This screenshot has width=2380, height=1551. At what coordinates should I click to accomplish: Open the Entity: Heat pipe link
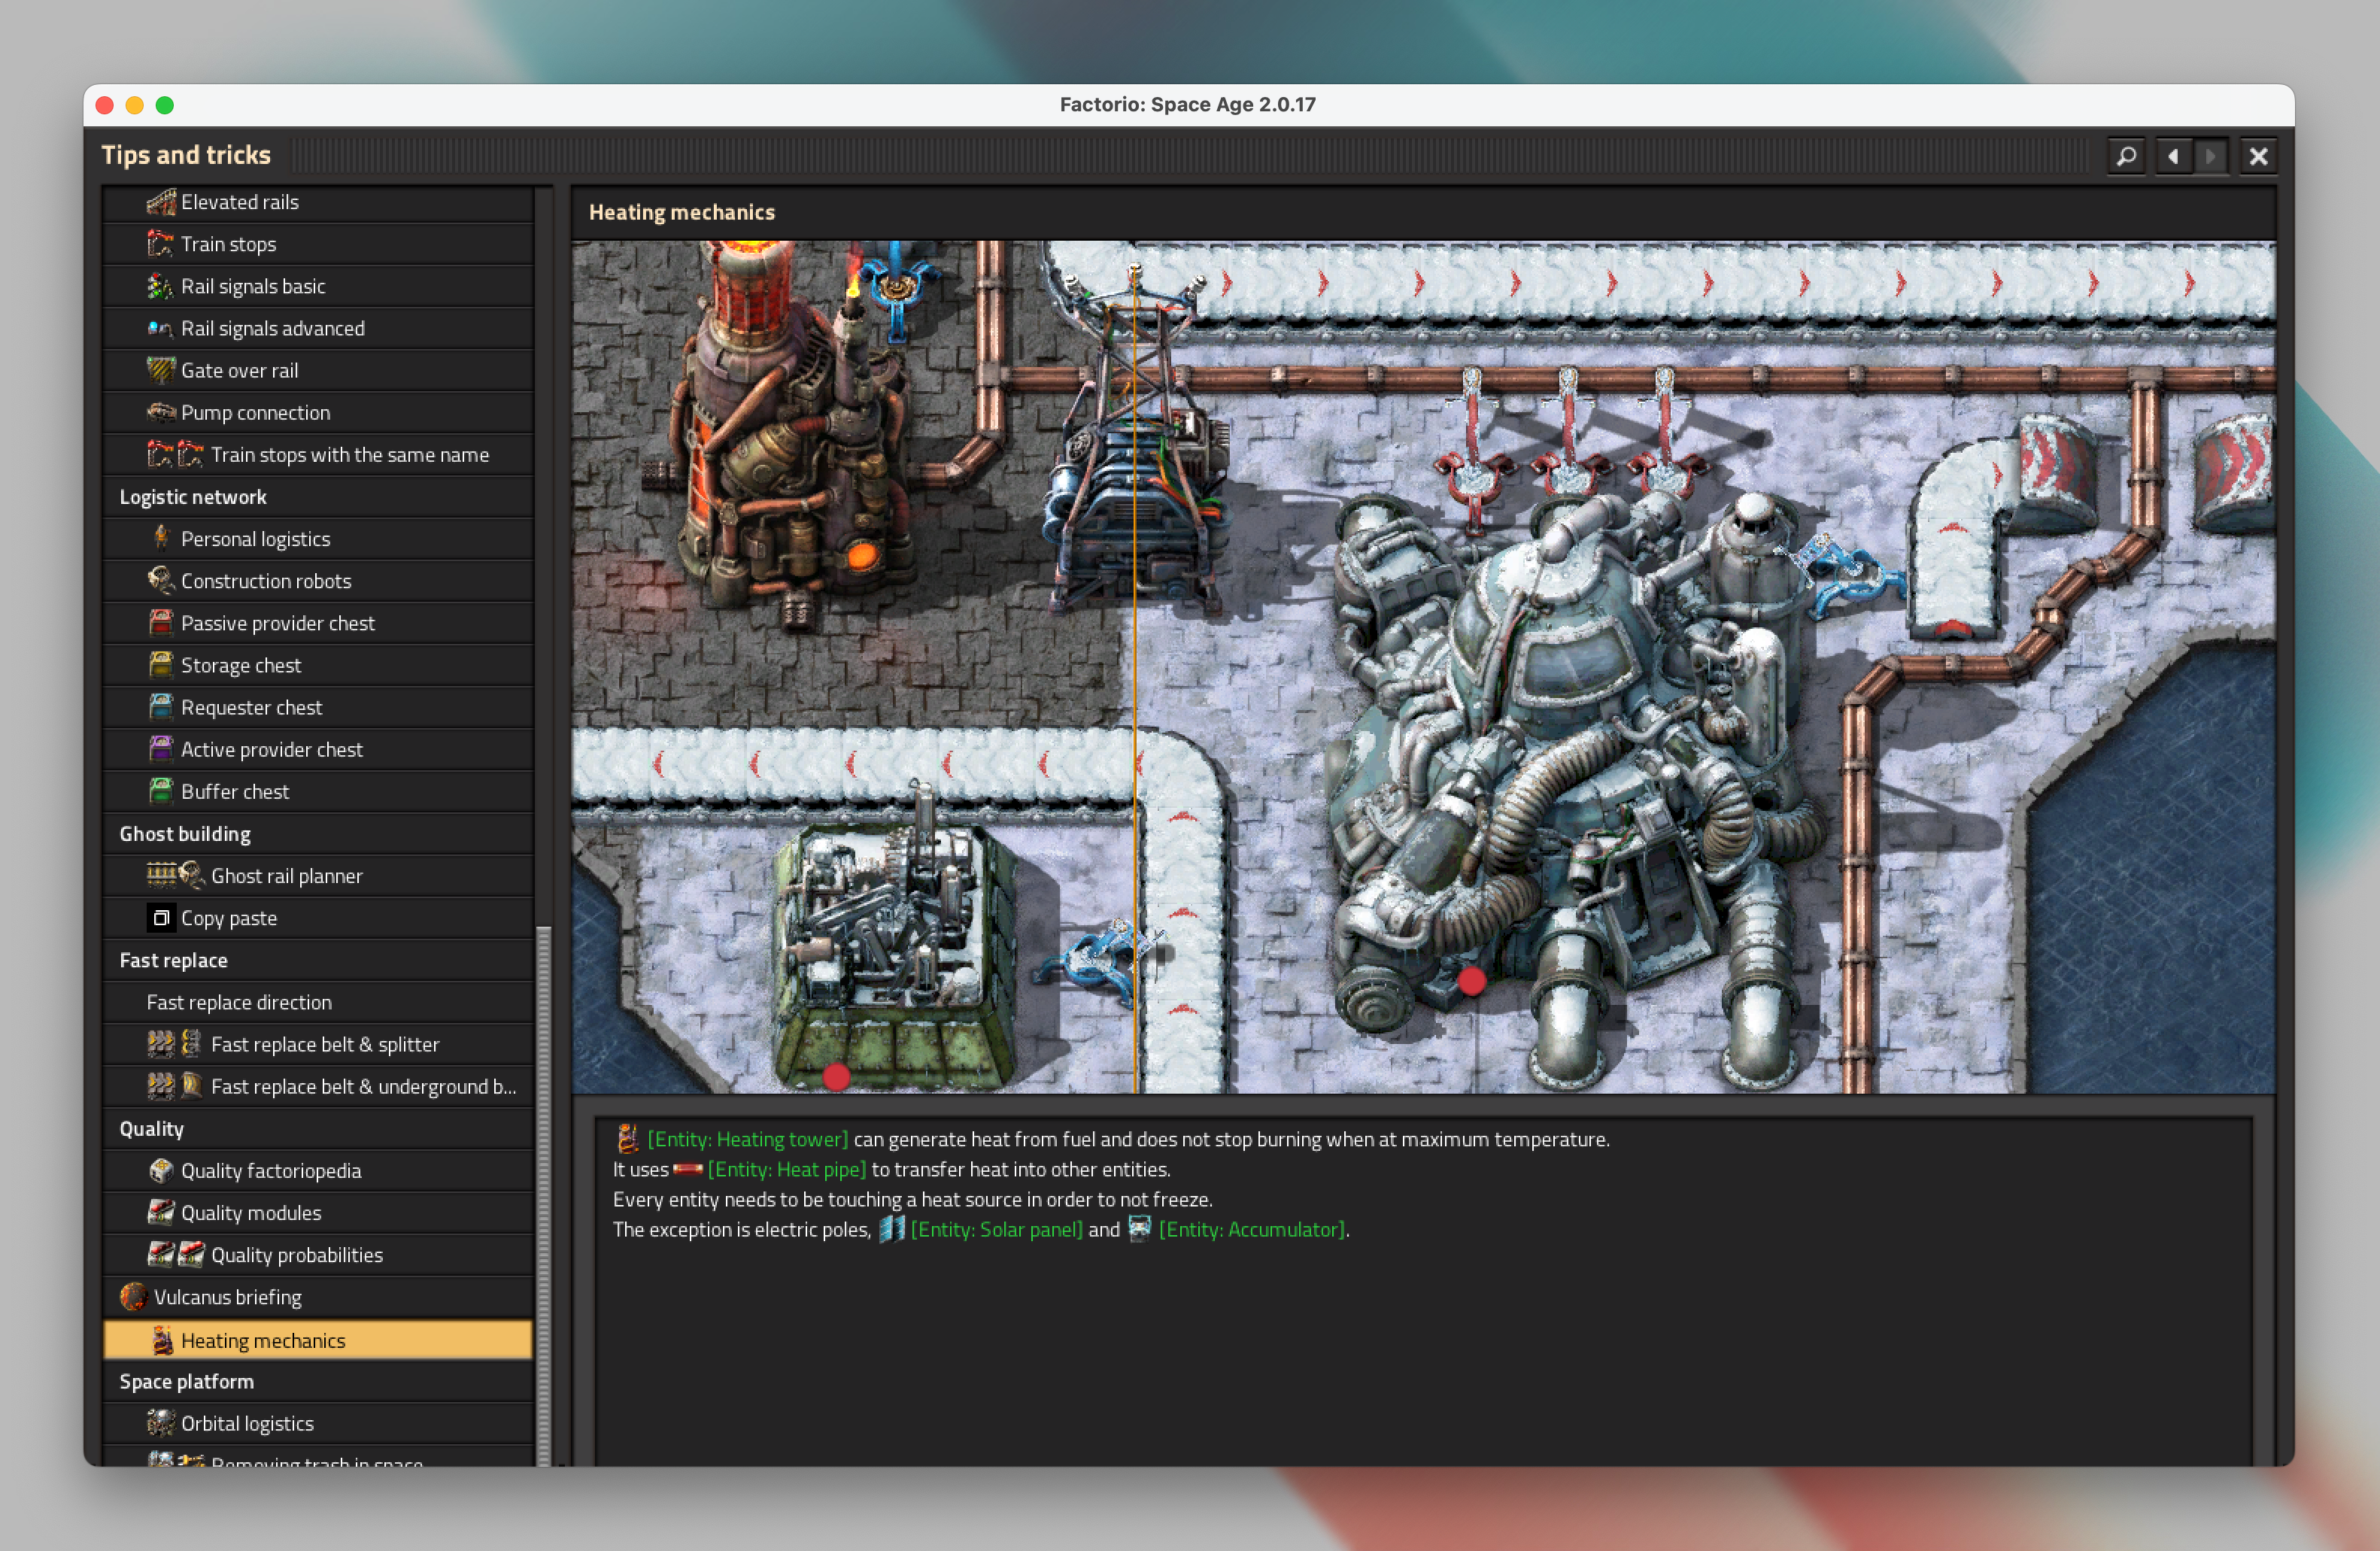pos(787,1170)
